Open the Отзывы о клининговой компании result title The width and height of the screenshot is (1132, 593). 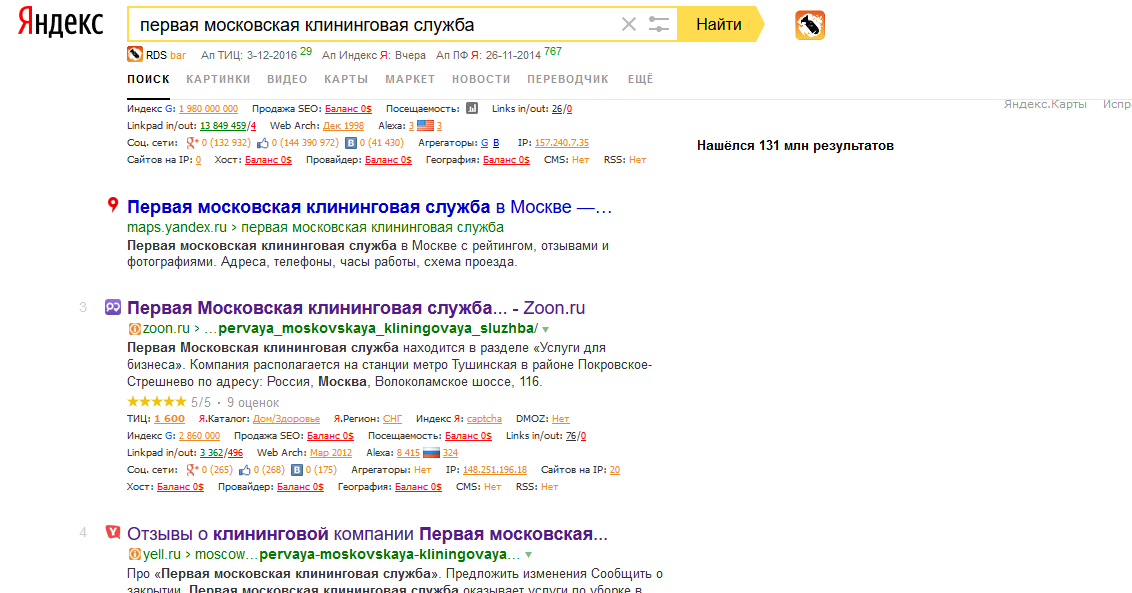[x=367, y=534]
